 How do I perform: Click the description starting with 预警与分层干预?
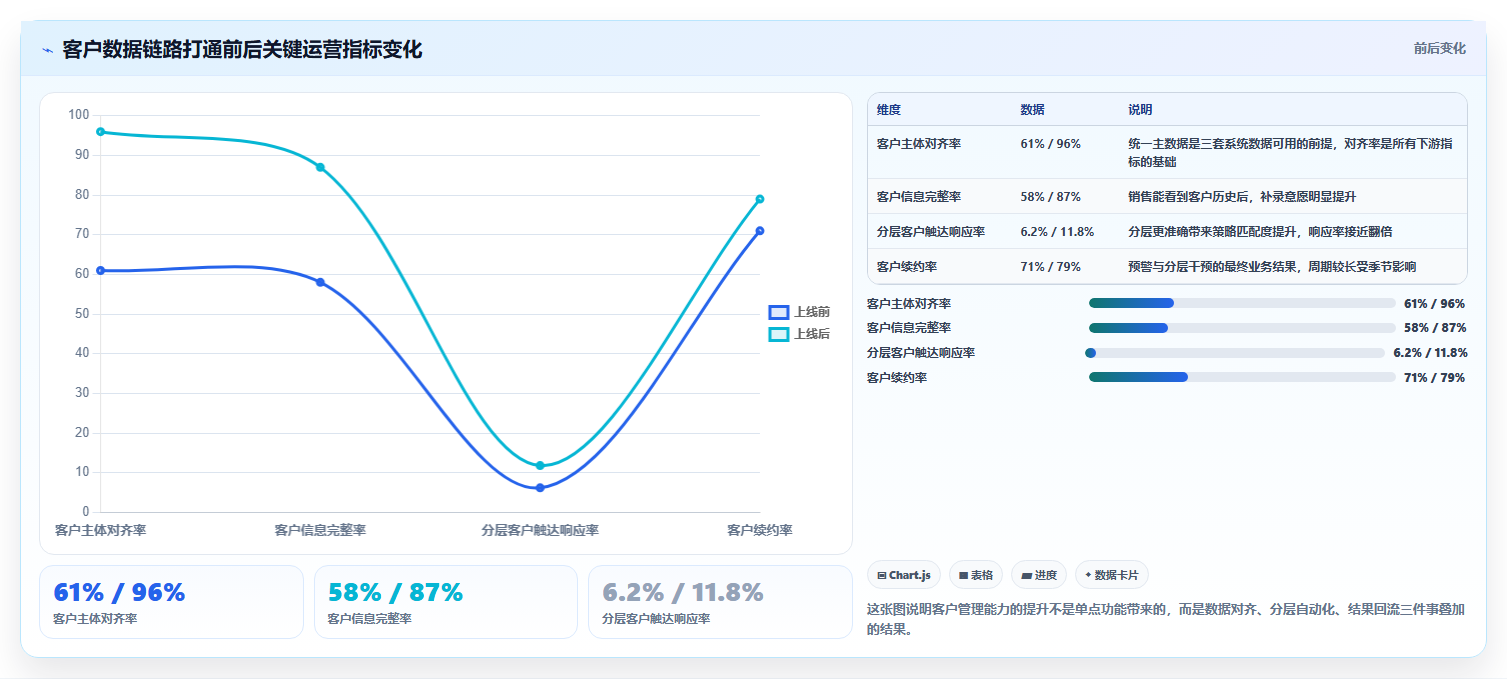click(x=1272, y=266)
